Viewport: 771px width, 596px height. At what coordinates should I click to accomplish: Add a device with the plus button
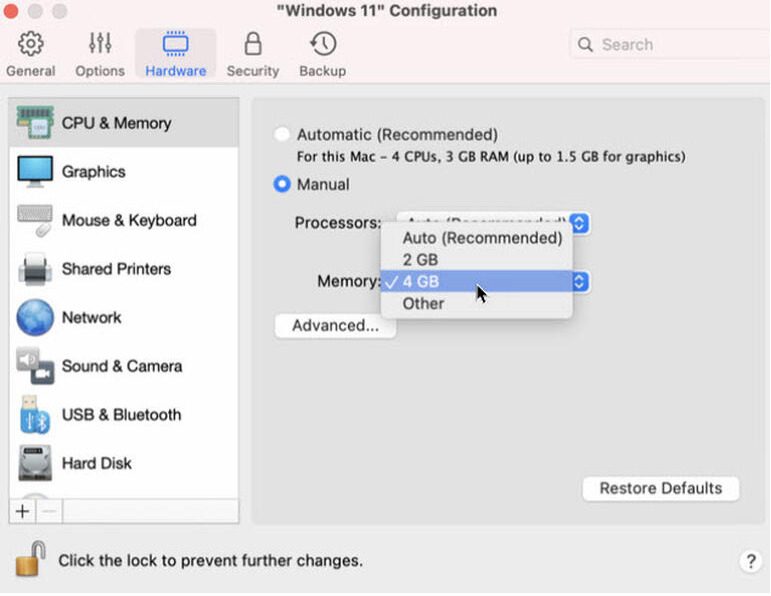23,511
